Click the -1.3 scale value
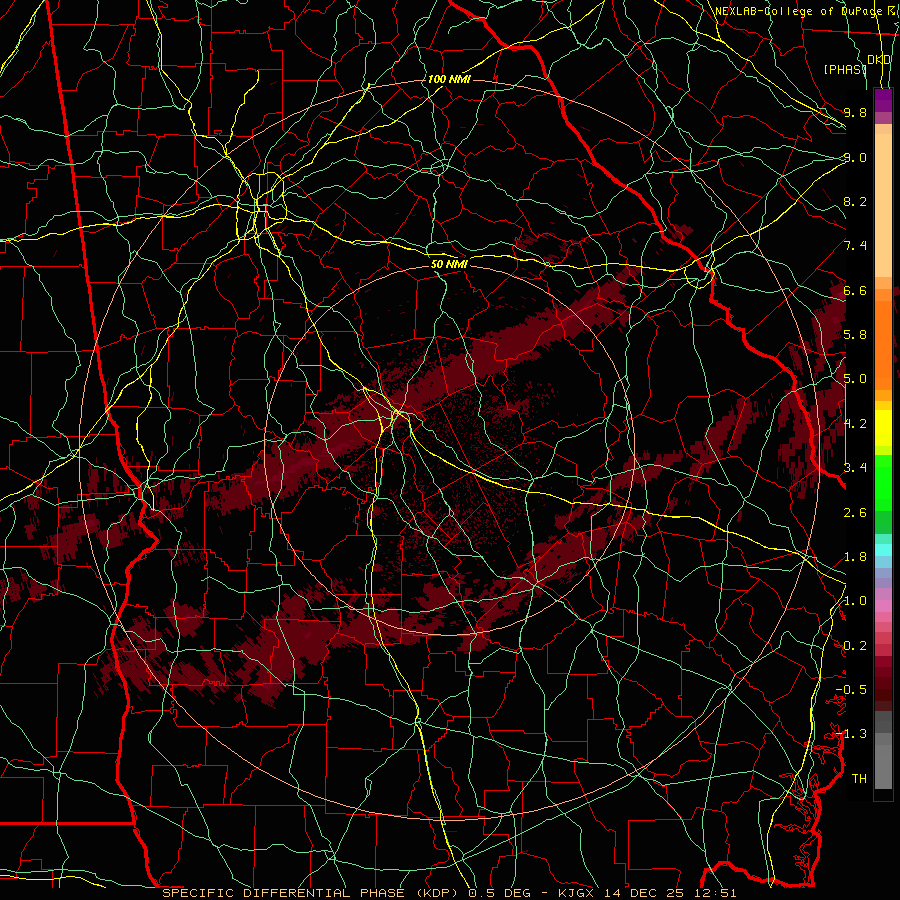Viewport: 900px width, 900px height. click(x=851, y=734)
